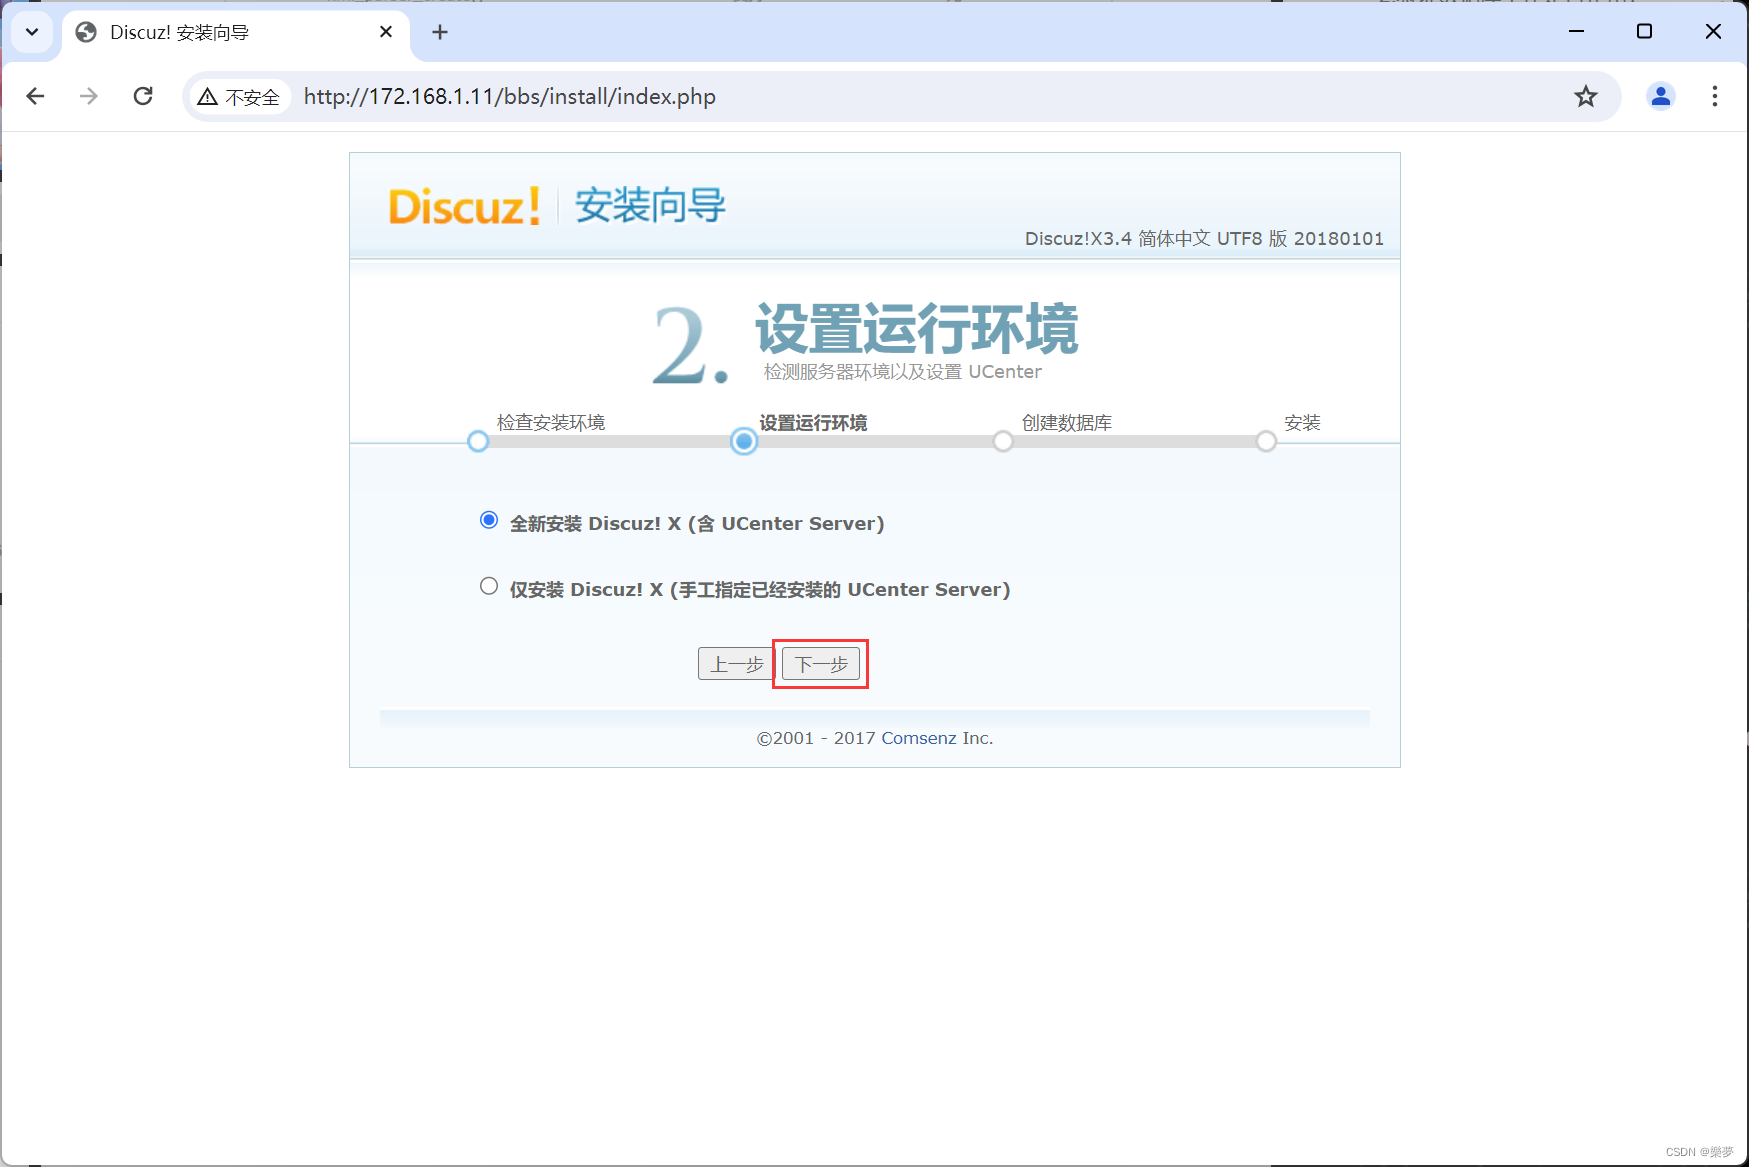Click the 设置运行环境 step marker
This screenshot has width=1749, height=1167.
(744, 441)
